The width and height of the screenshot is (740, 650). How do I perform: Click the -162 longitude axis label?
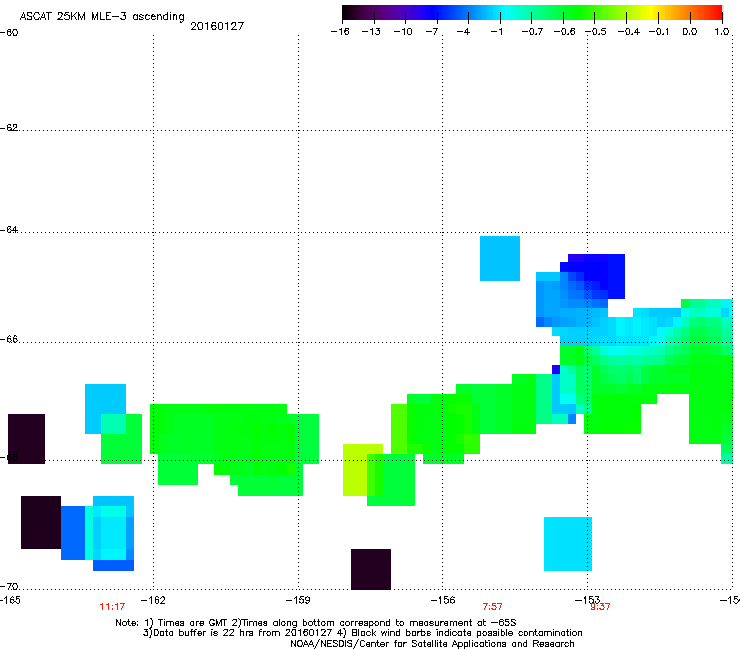(x=153, y=600)
